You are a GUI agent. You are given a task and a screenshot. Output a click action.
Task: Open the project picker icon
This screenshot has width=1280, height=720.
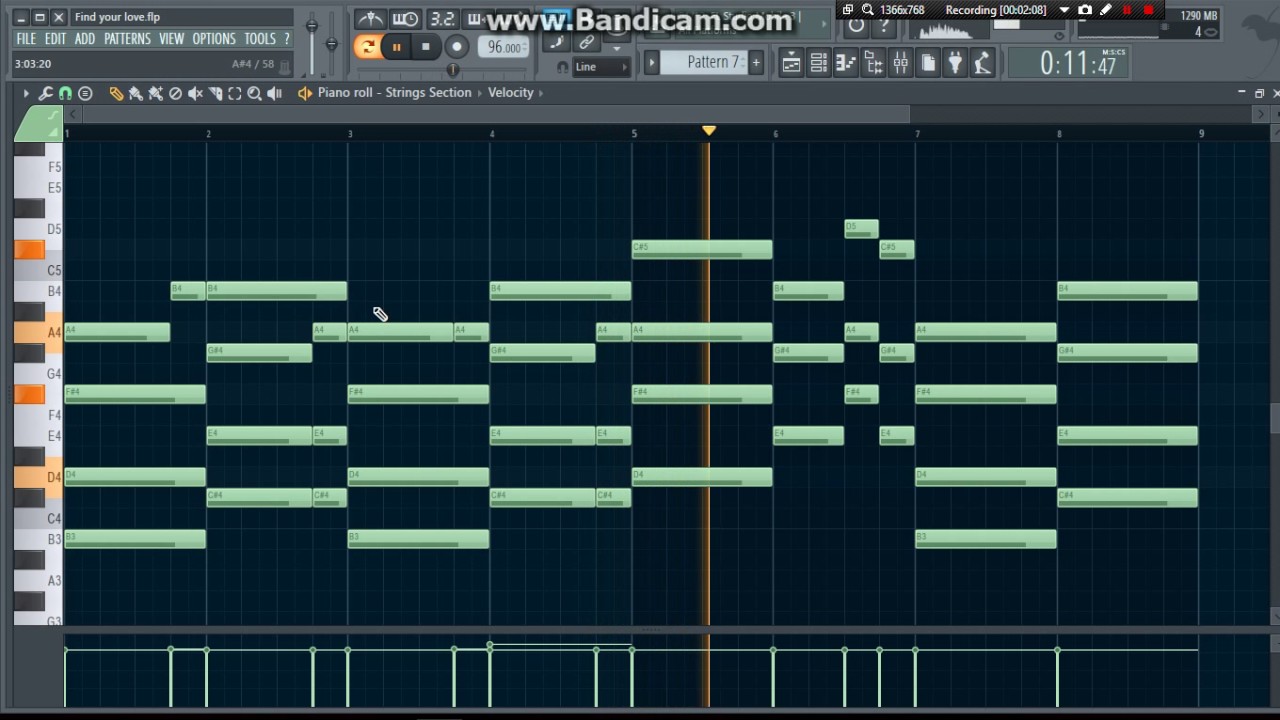928,64
